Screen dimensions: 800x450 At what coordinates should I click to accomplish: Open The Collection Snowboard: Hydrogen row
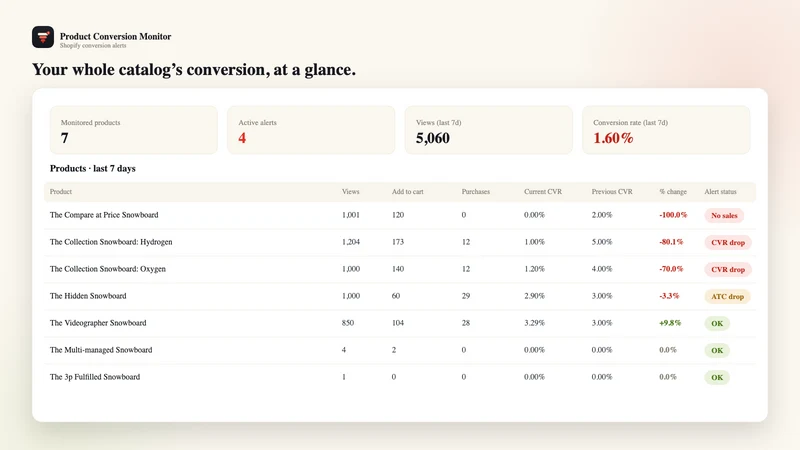400,242
